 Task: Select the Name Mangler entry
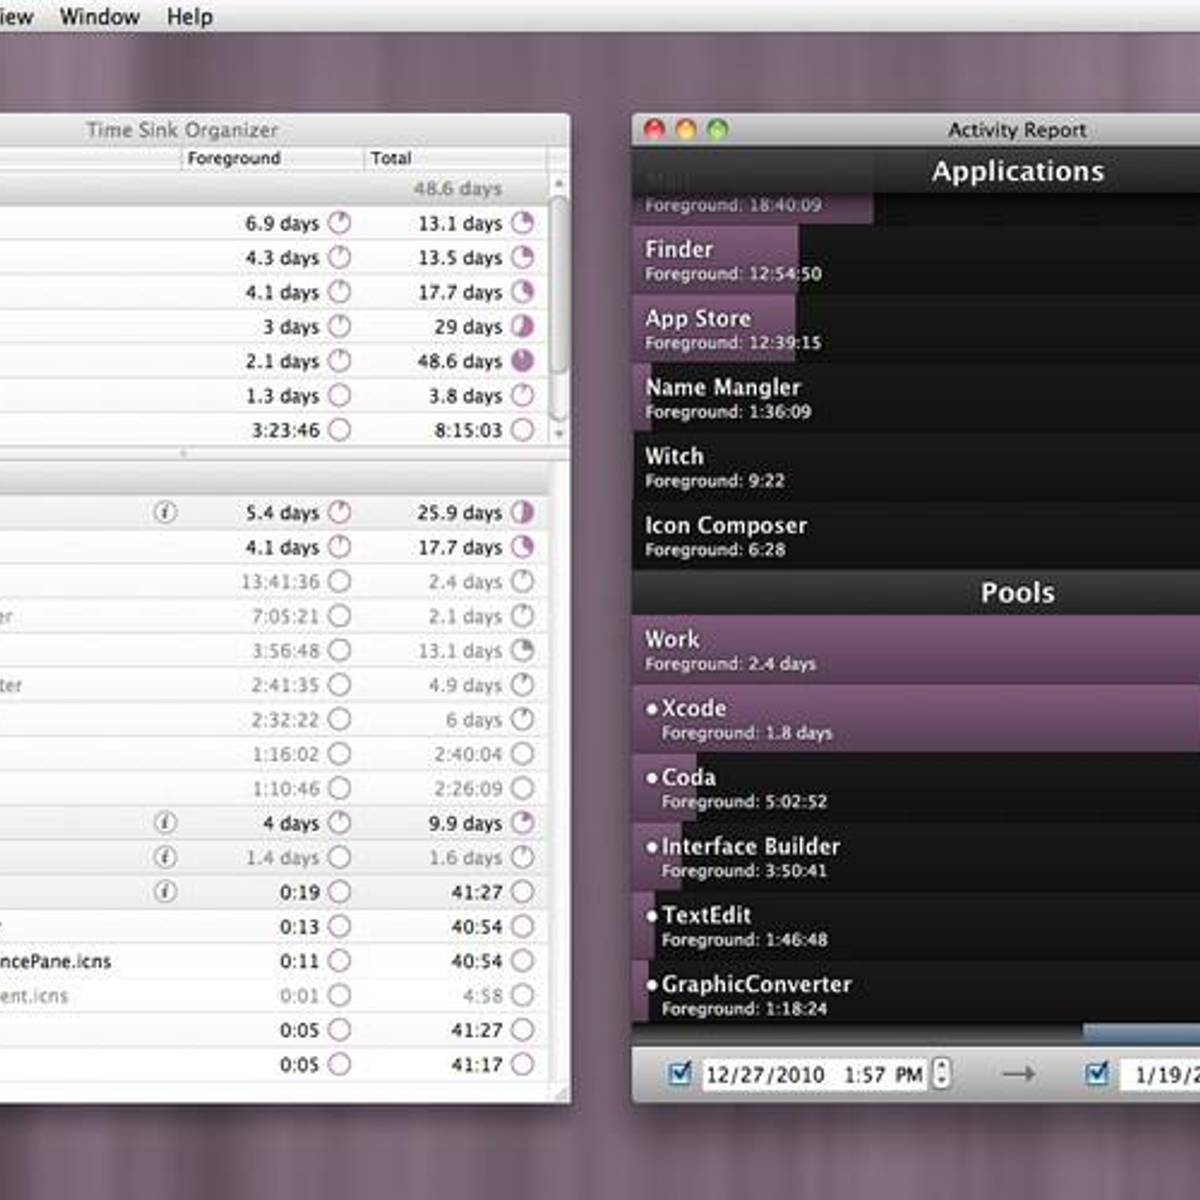(x=916, y=398)
